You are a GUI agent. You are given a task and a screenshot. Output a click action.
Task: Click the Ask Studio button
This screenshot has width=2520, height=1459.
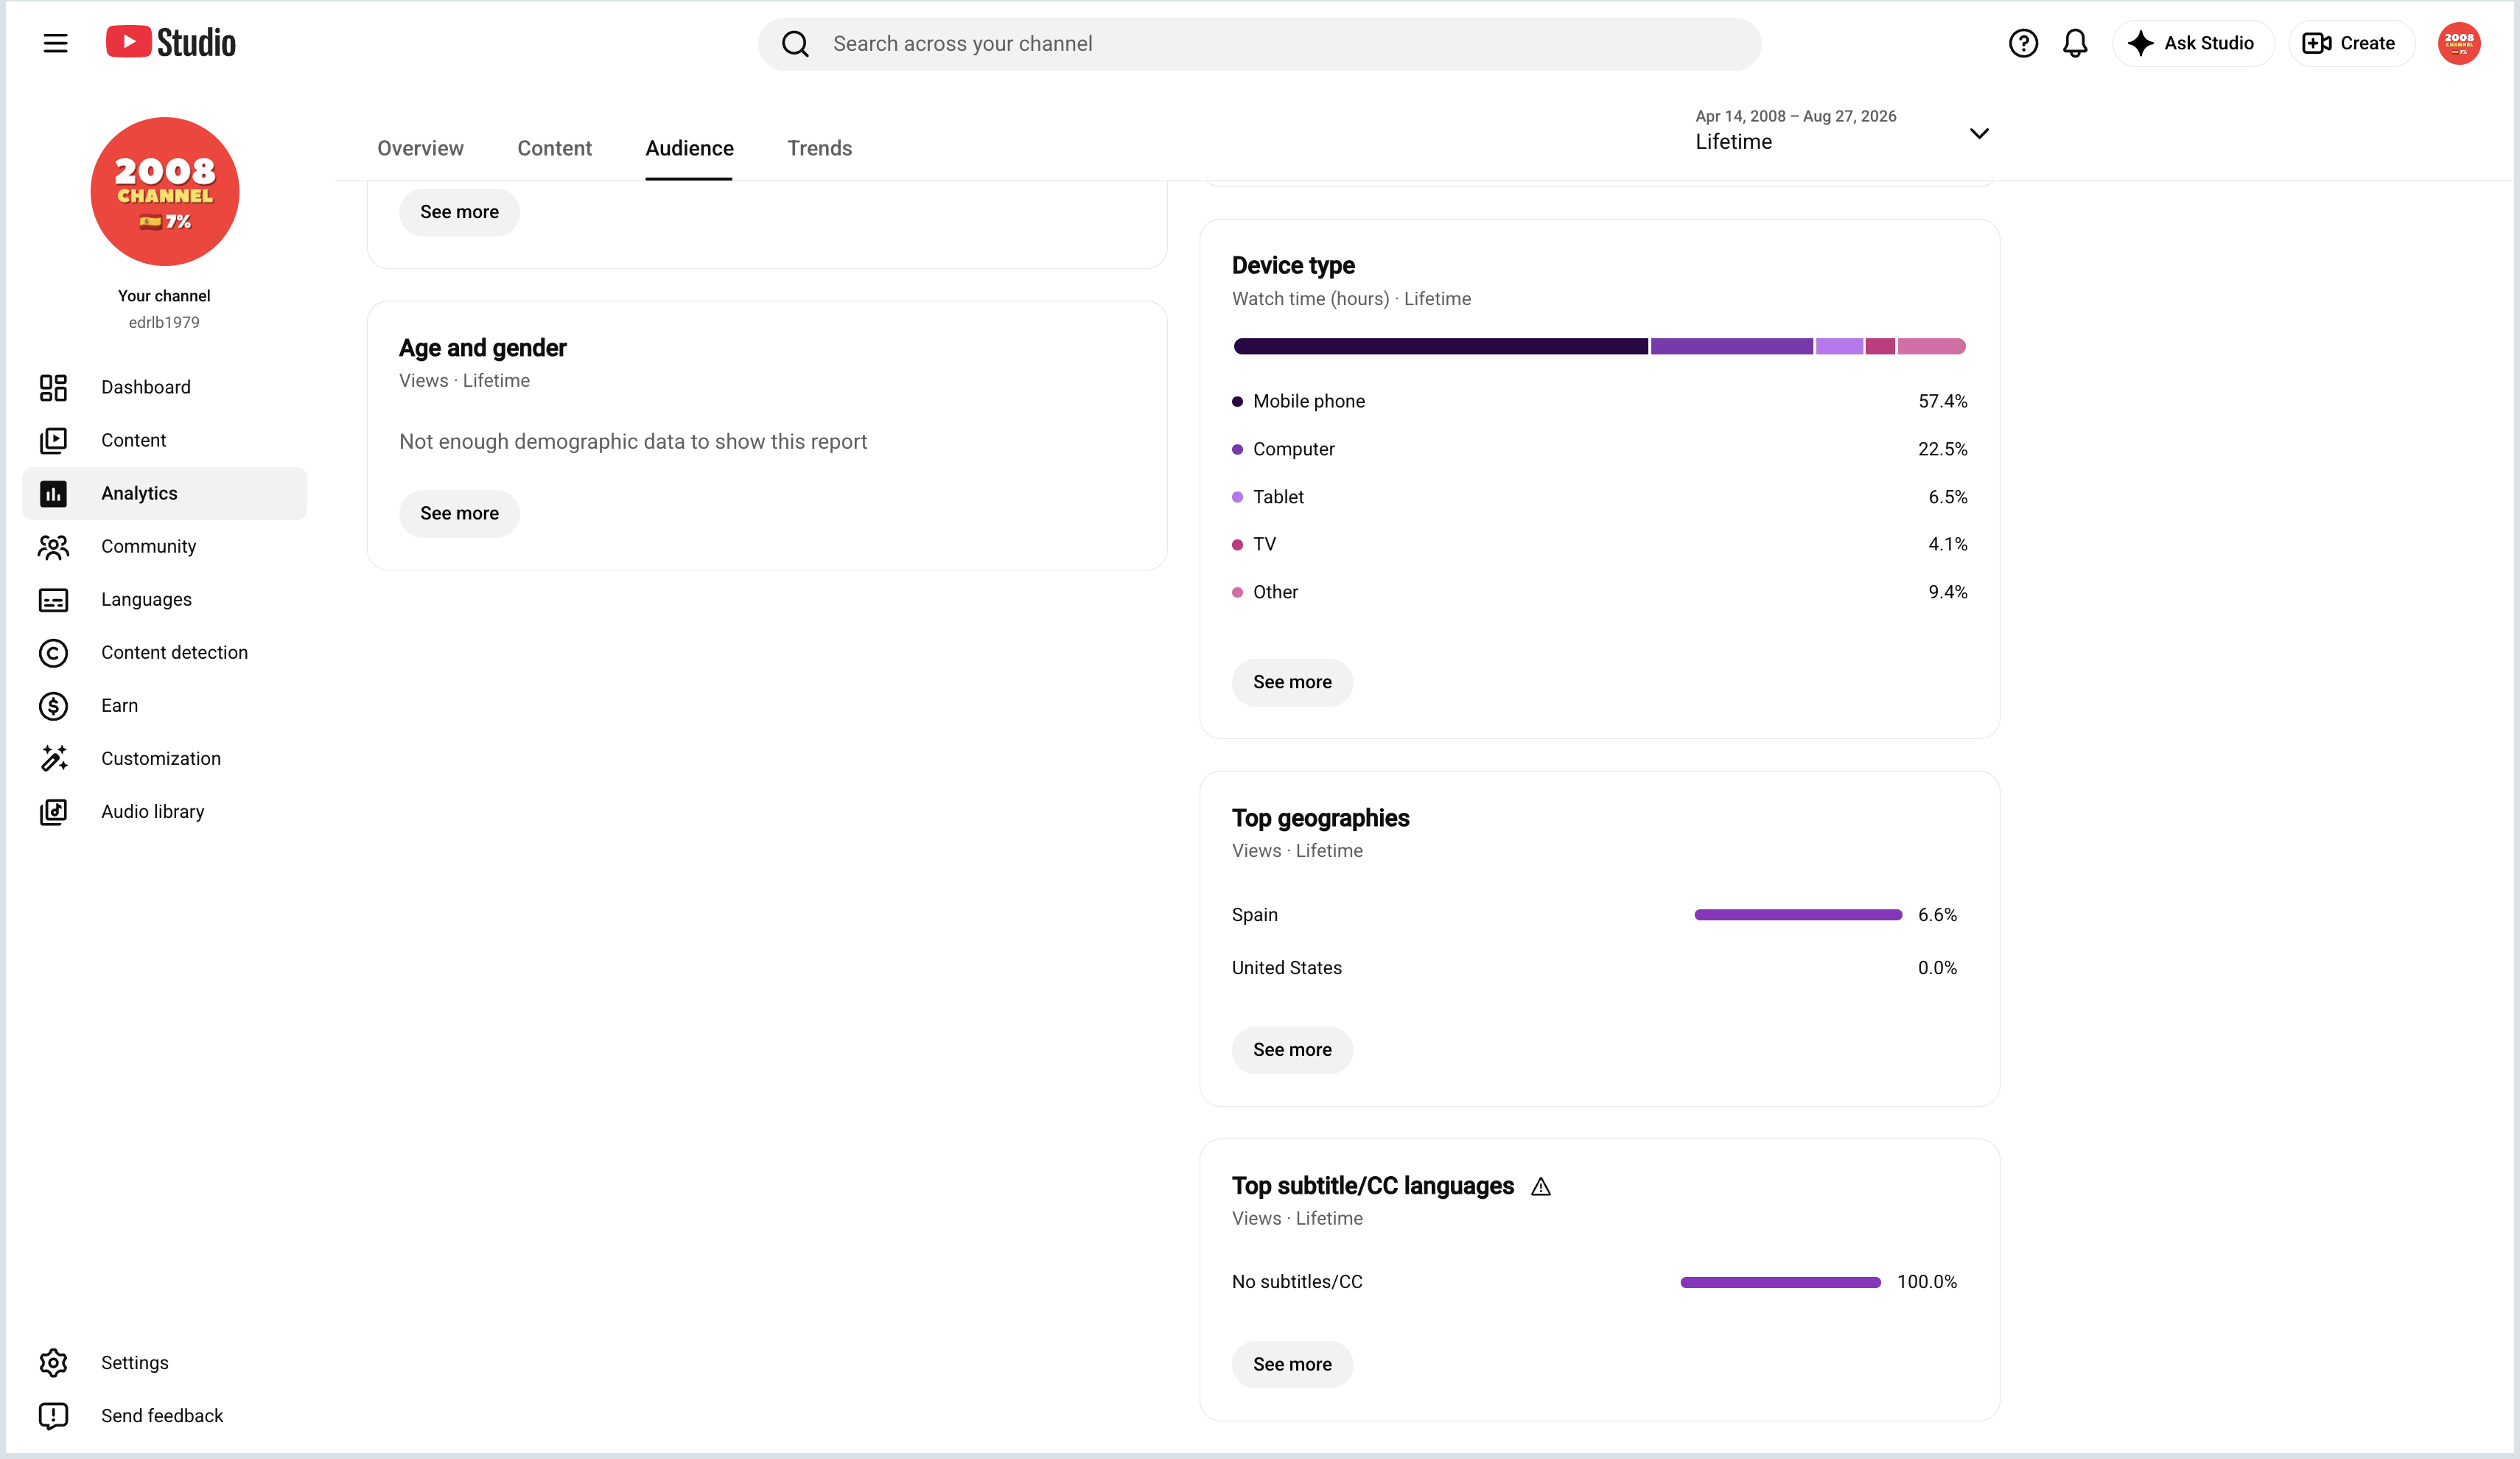tap(2192, 43)
